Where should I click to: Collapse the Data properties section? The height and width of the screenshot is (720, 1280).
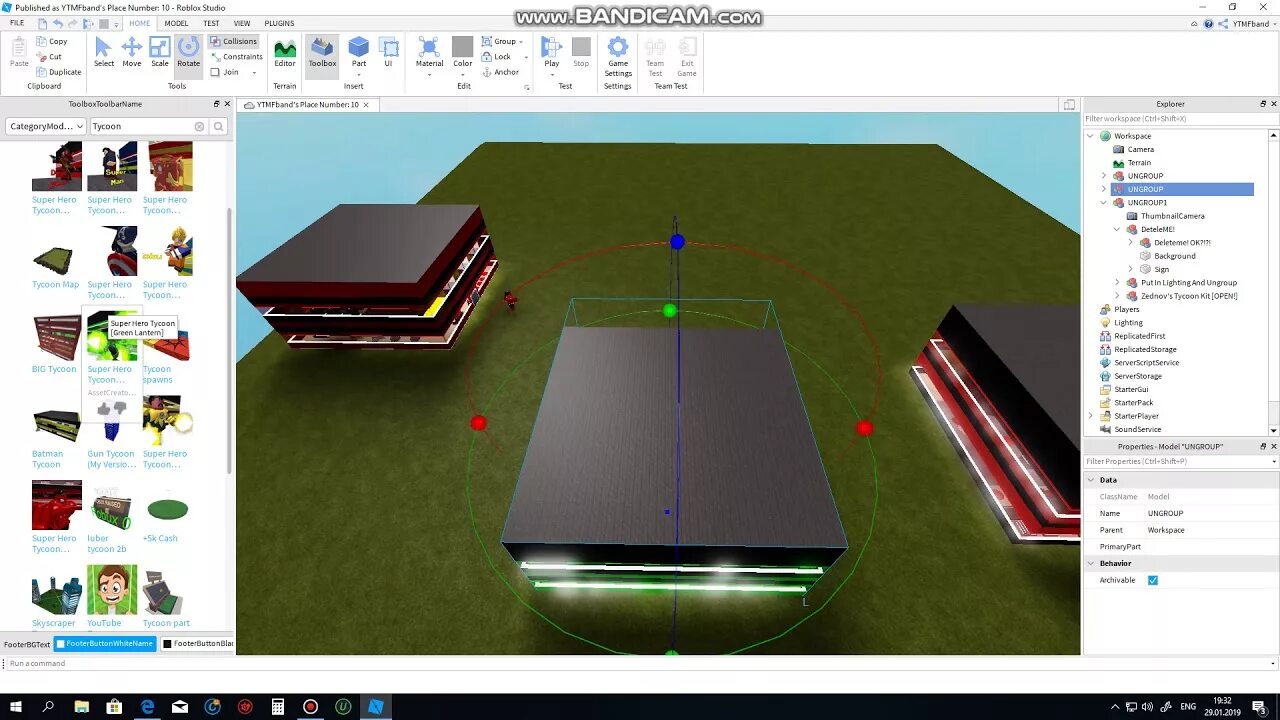pos(1092,480)
